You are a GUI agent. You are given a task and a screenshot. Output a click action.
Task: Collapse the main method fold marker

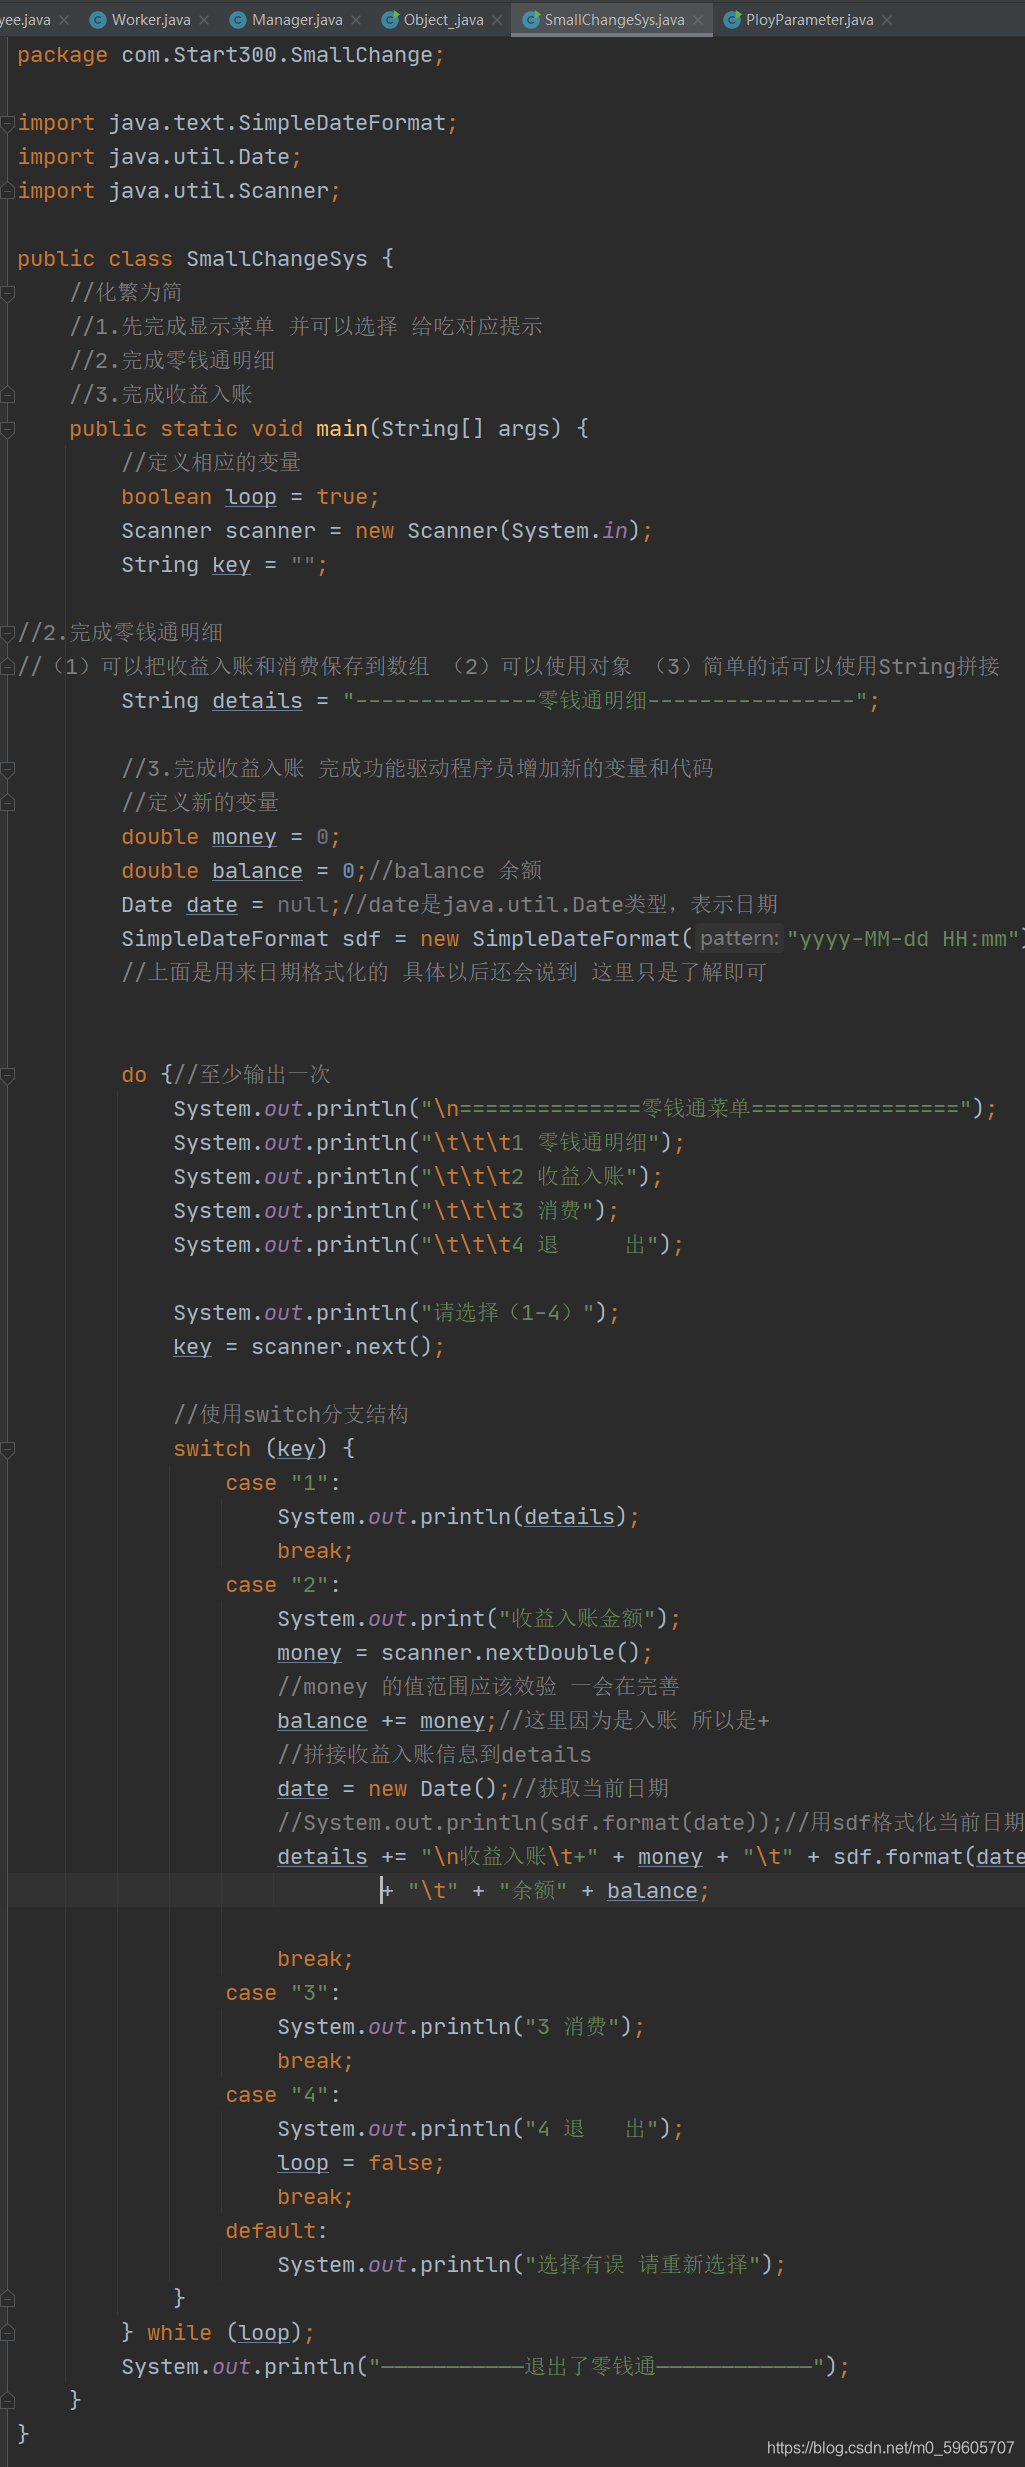click(8, 429)
